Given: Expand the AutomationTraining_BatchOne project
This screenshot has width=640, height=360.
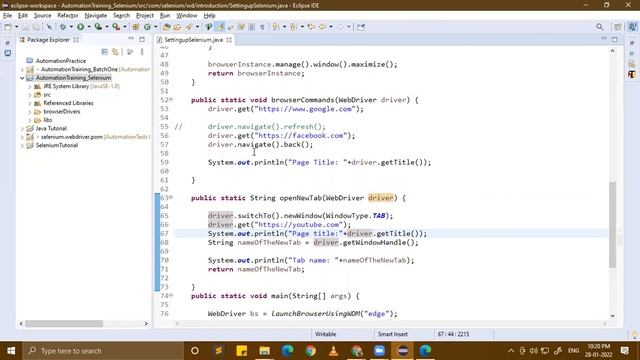Looking at the screenshot, I should (x=22, y=69).
